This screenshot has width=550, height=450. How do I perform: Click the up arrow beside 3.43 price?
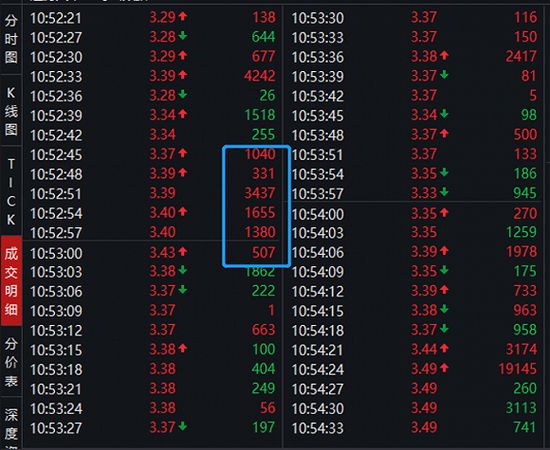[183, 251]
